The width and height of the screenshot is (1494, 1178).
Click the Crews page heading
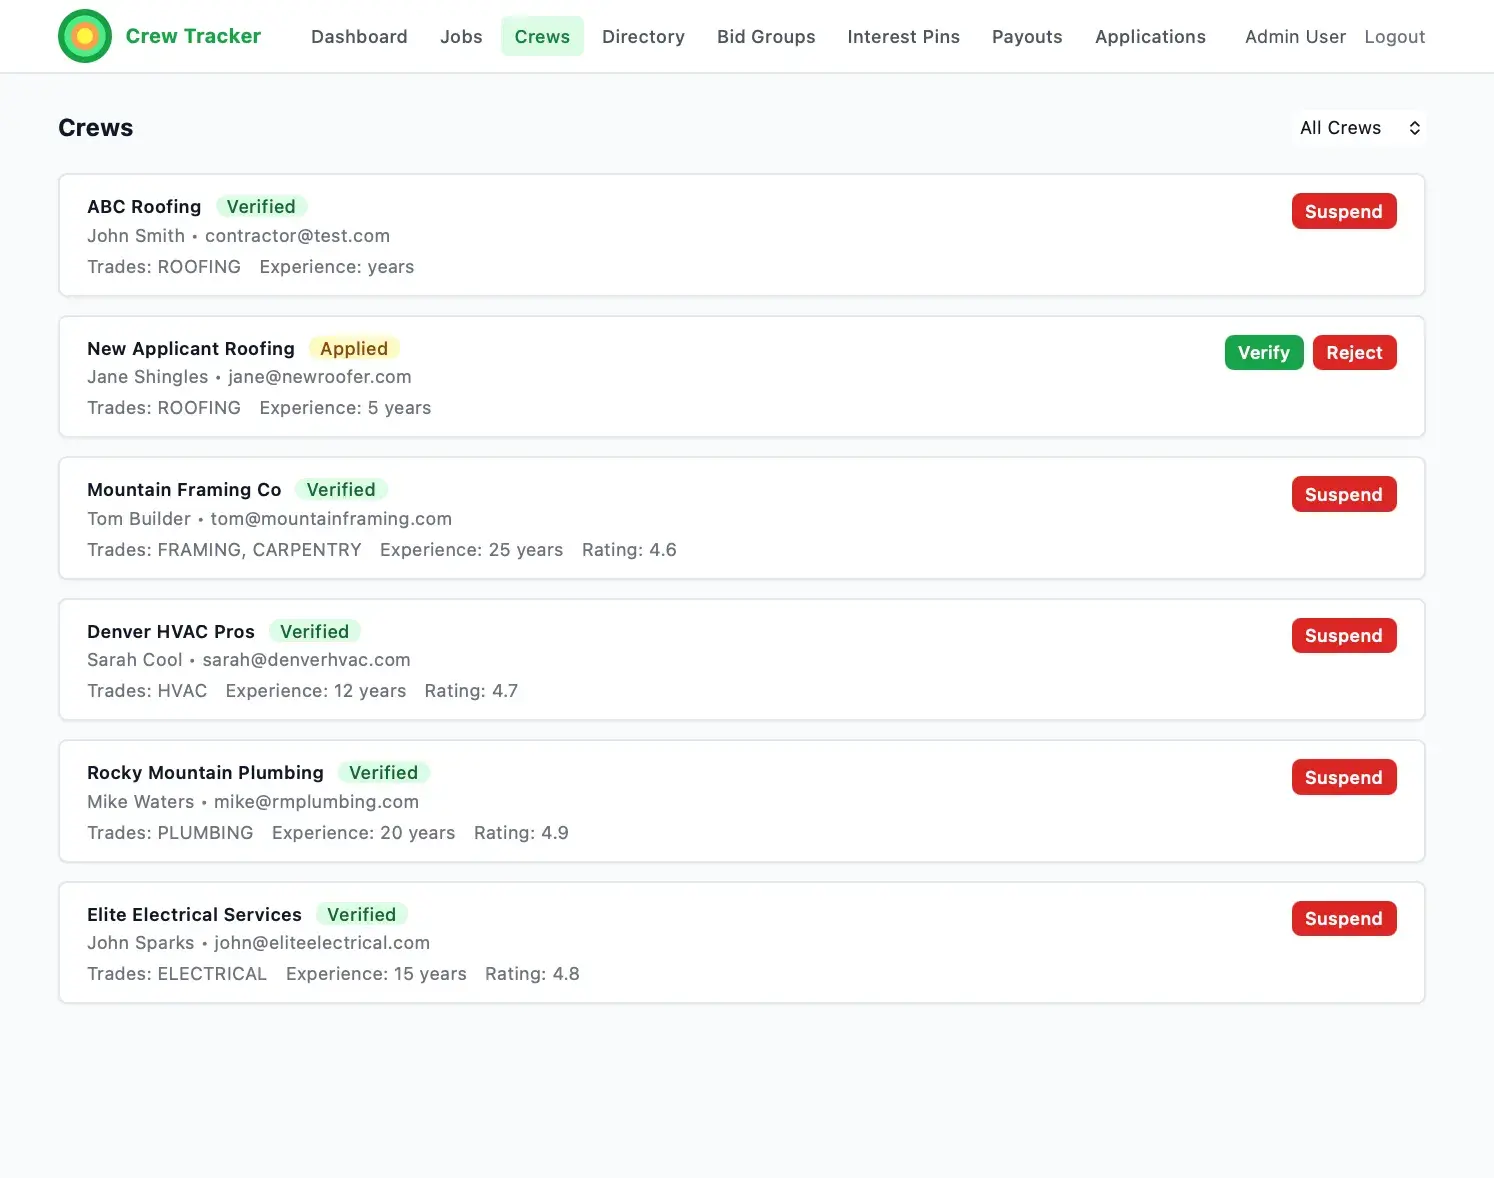[96, 128]
